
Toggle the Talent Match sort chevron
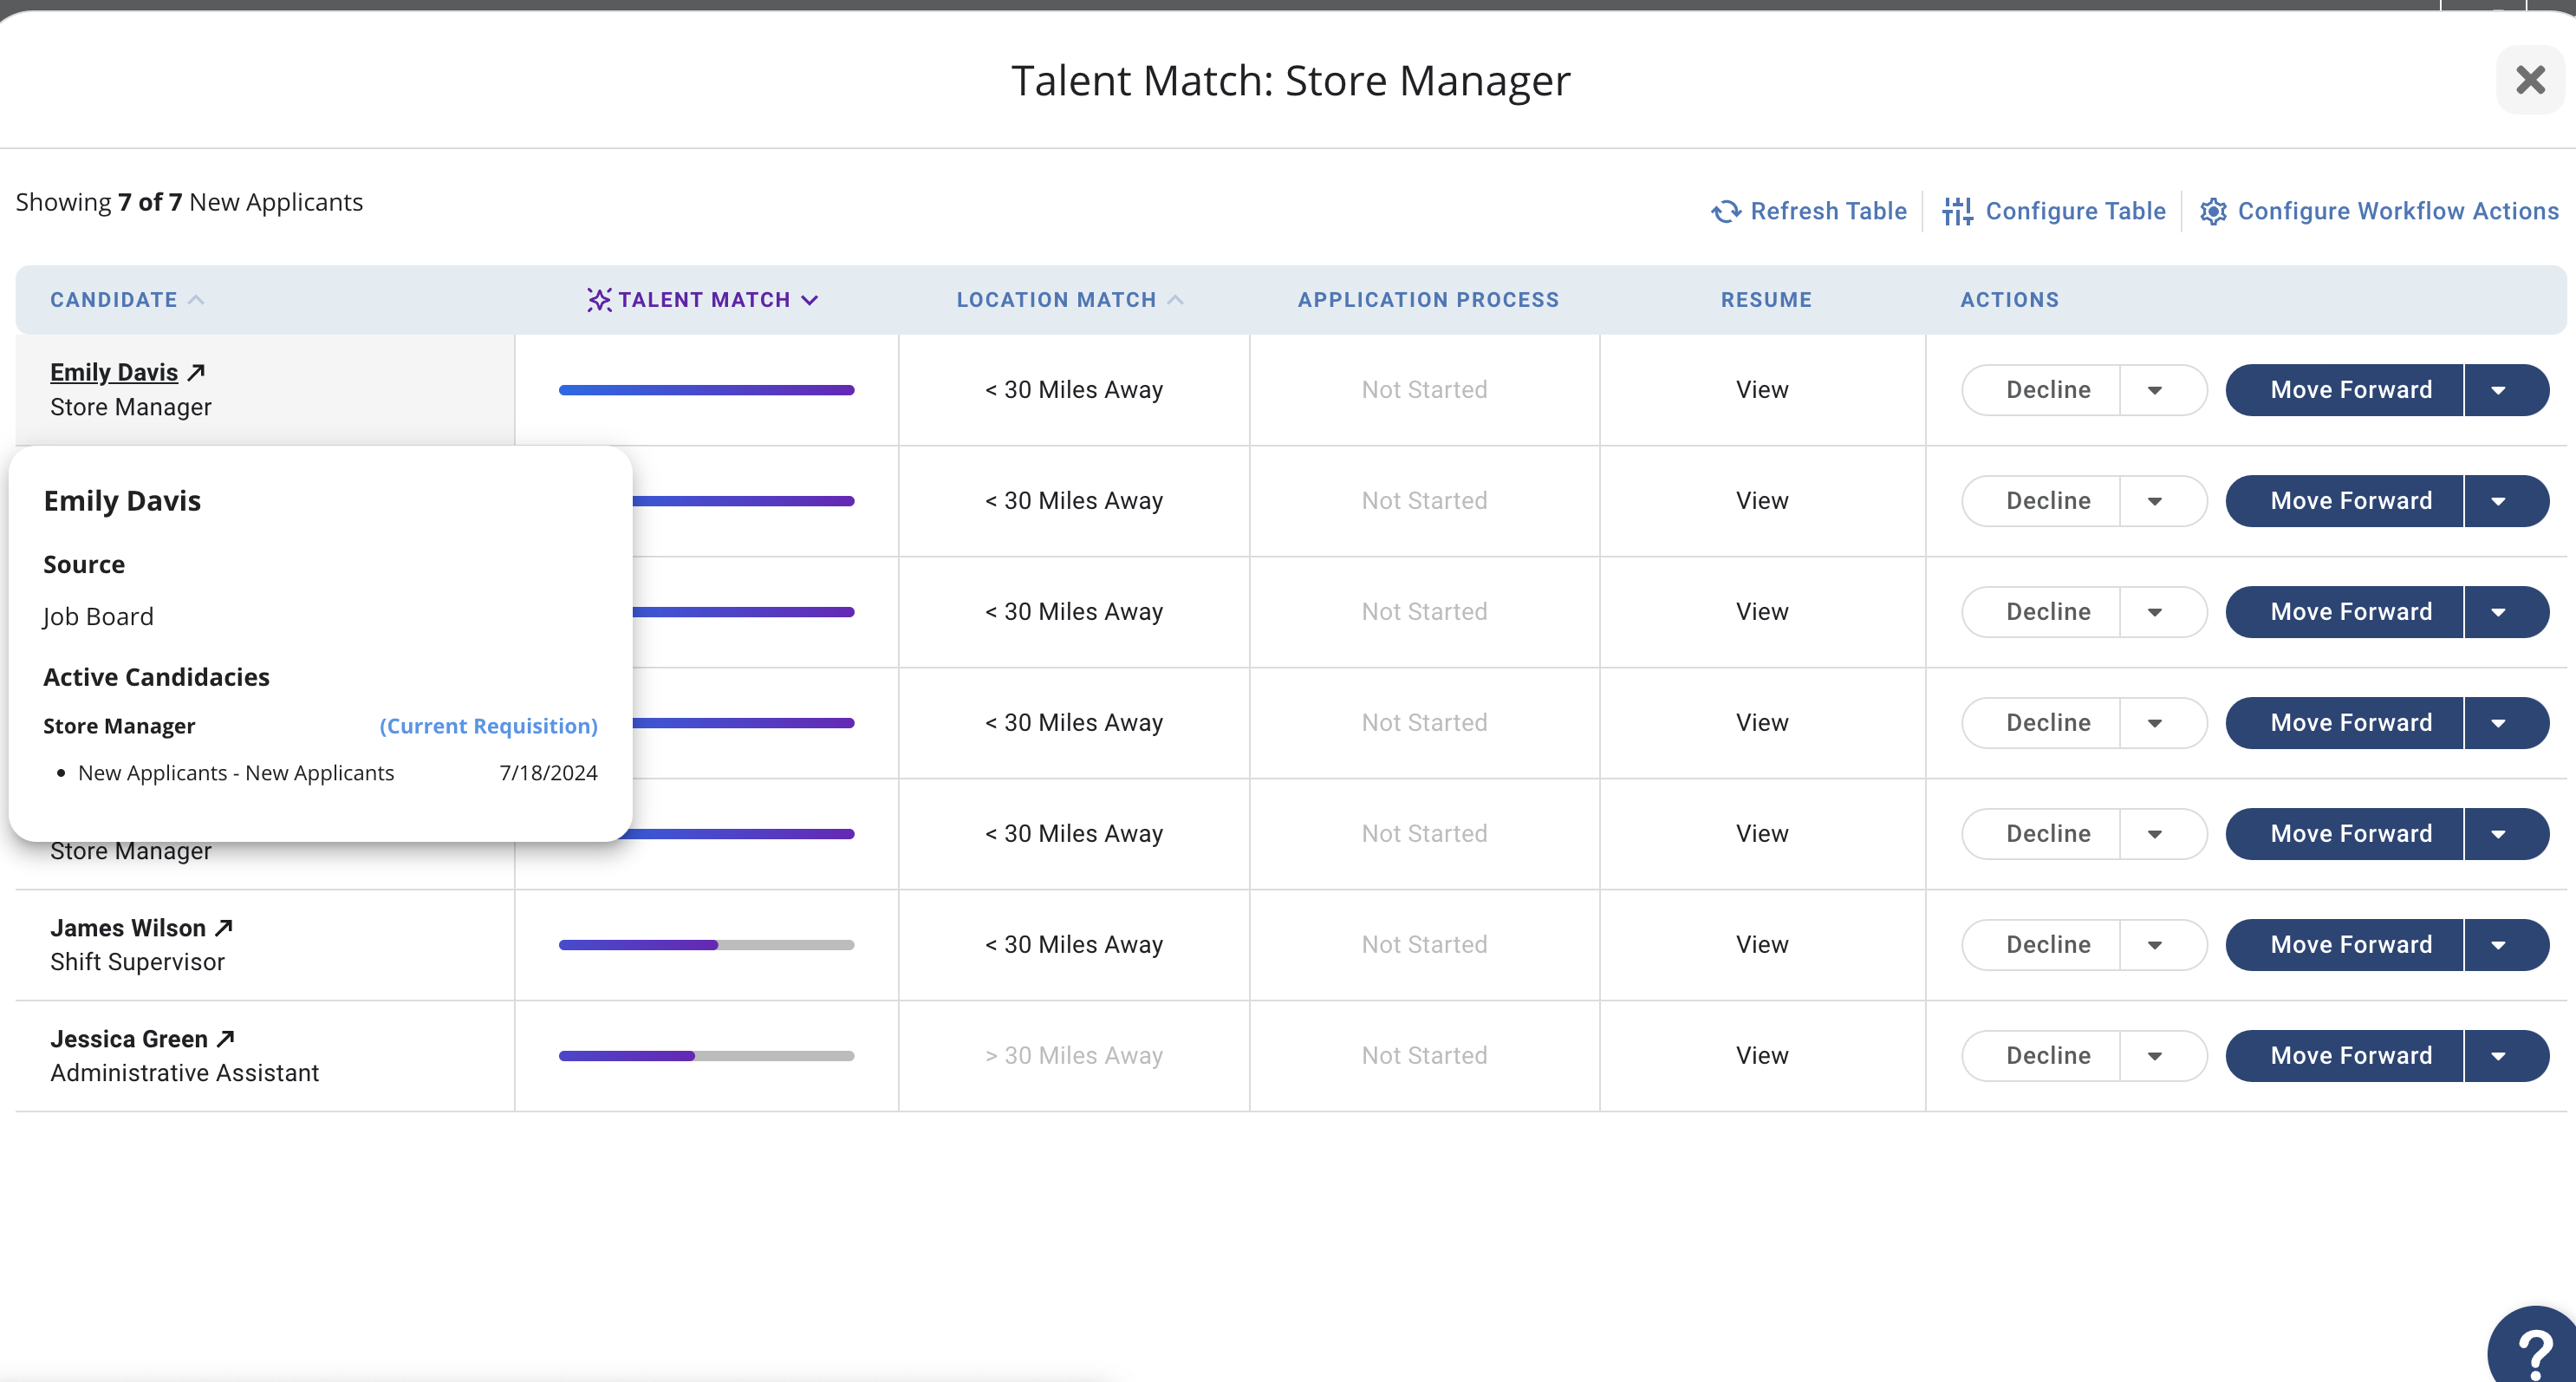tap(810, 300)
